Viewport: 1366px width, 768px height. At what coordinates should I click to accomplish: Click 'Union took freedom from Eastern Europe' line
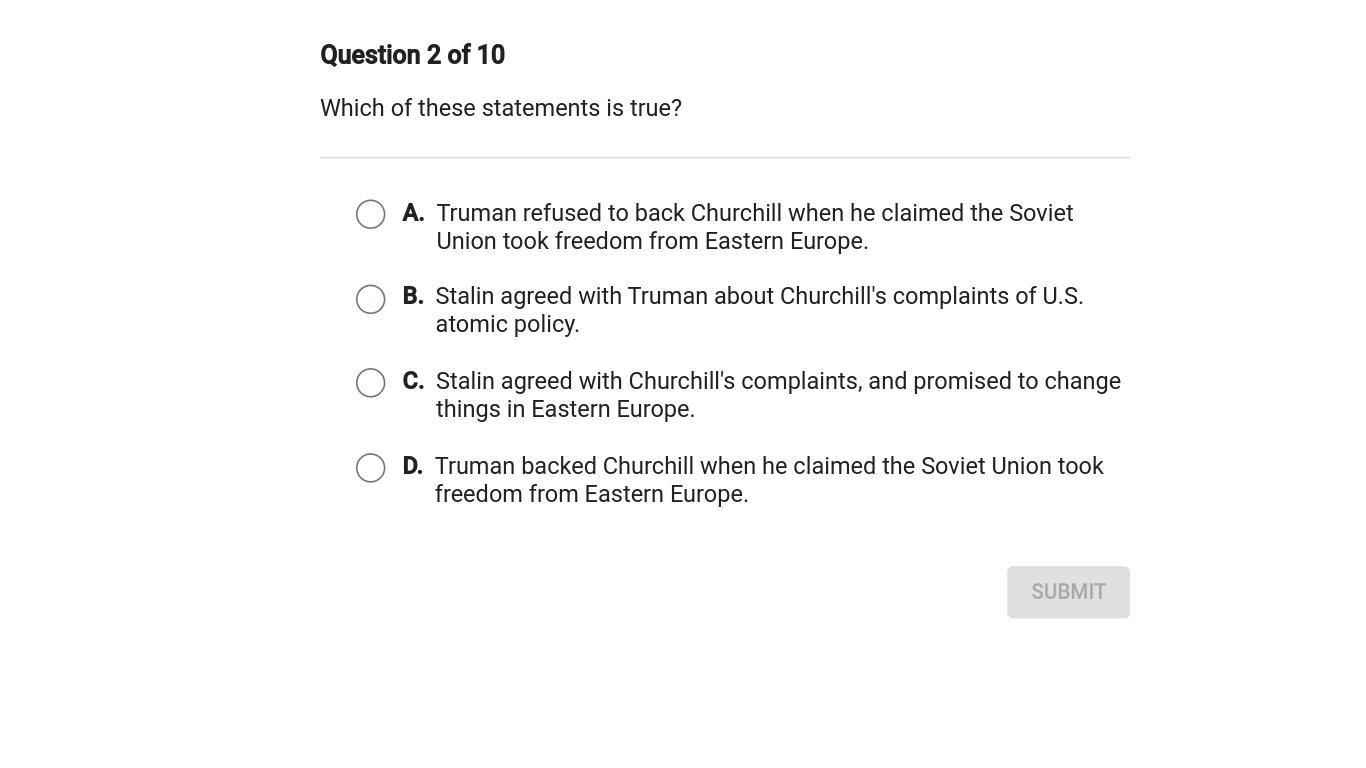(652, 241)
